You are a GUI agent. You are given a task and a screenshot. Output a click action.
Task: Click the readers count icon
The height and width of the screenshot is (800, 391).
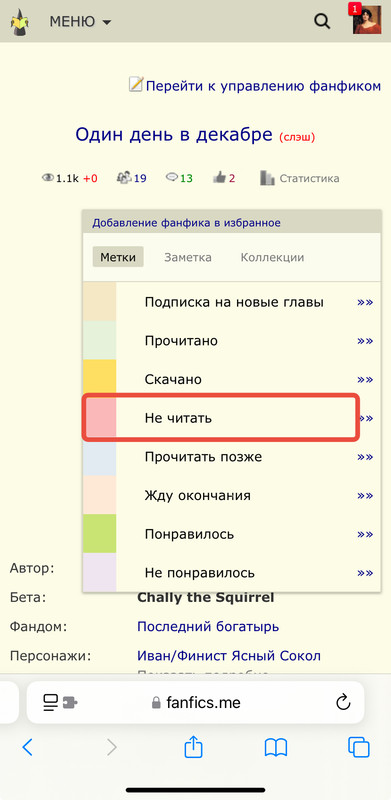[124, 178]
